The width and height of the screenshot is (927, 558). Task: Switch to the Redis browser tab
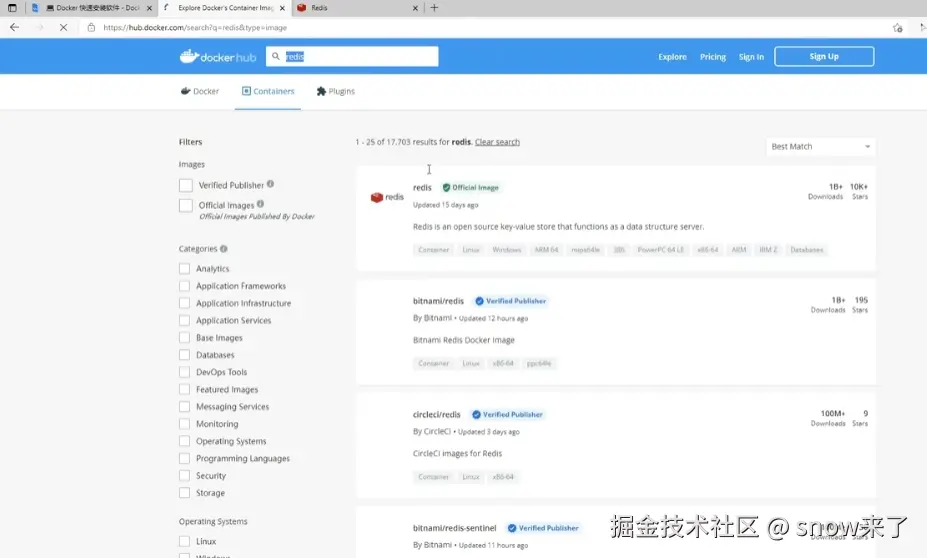(357, 8)
